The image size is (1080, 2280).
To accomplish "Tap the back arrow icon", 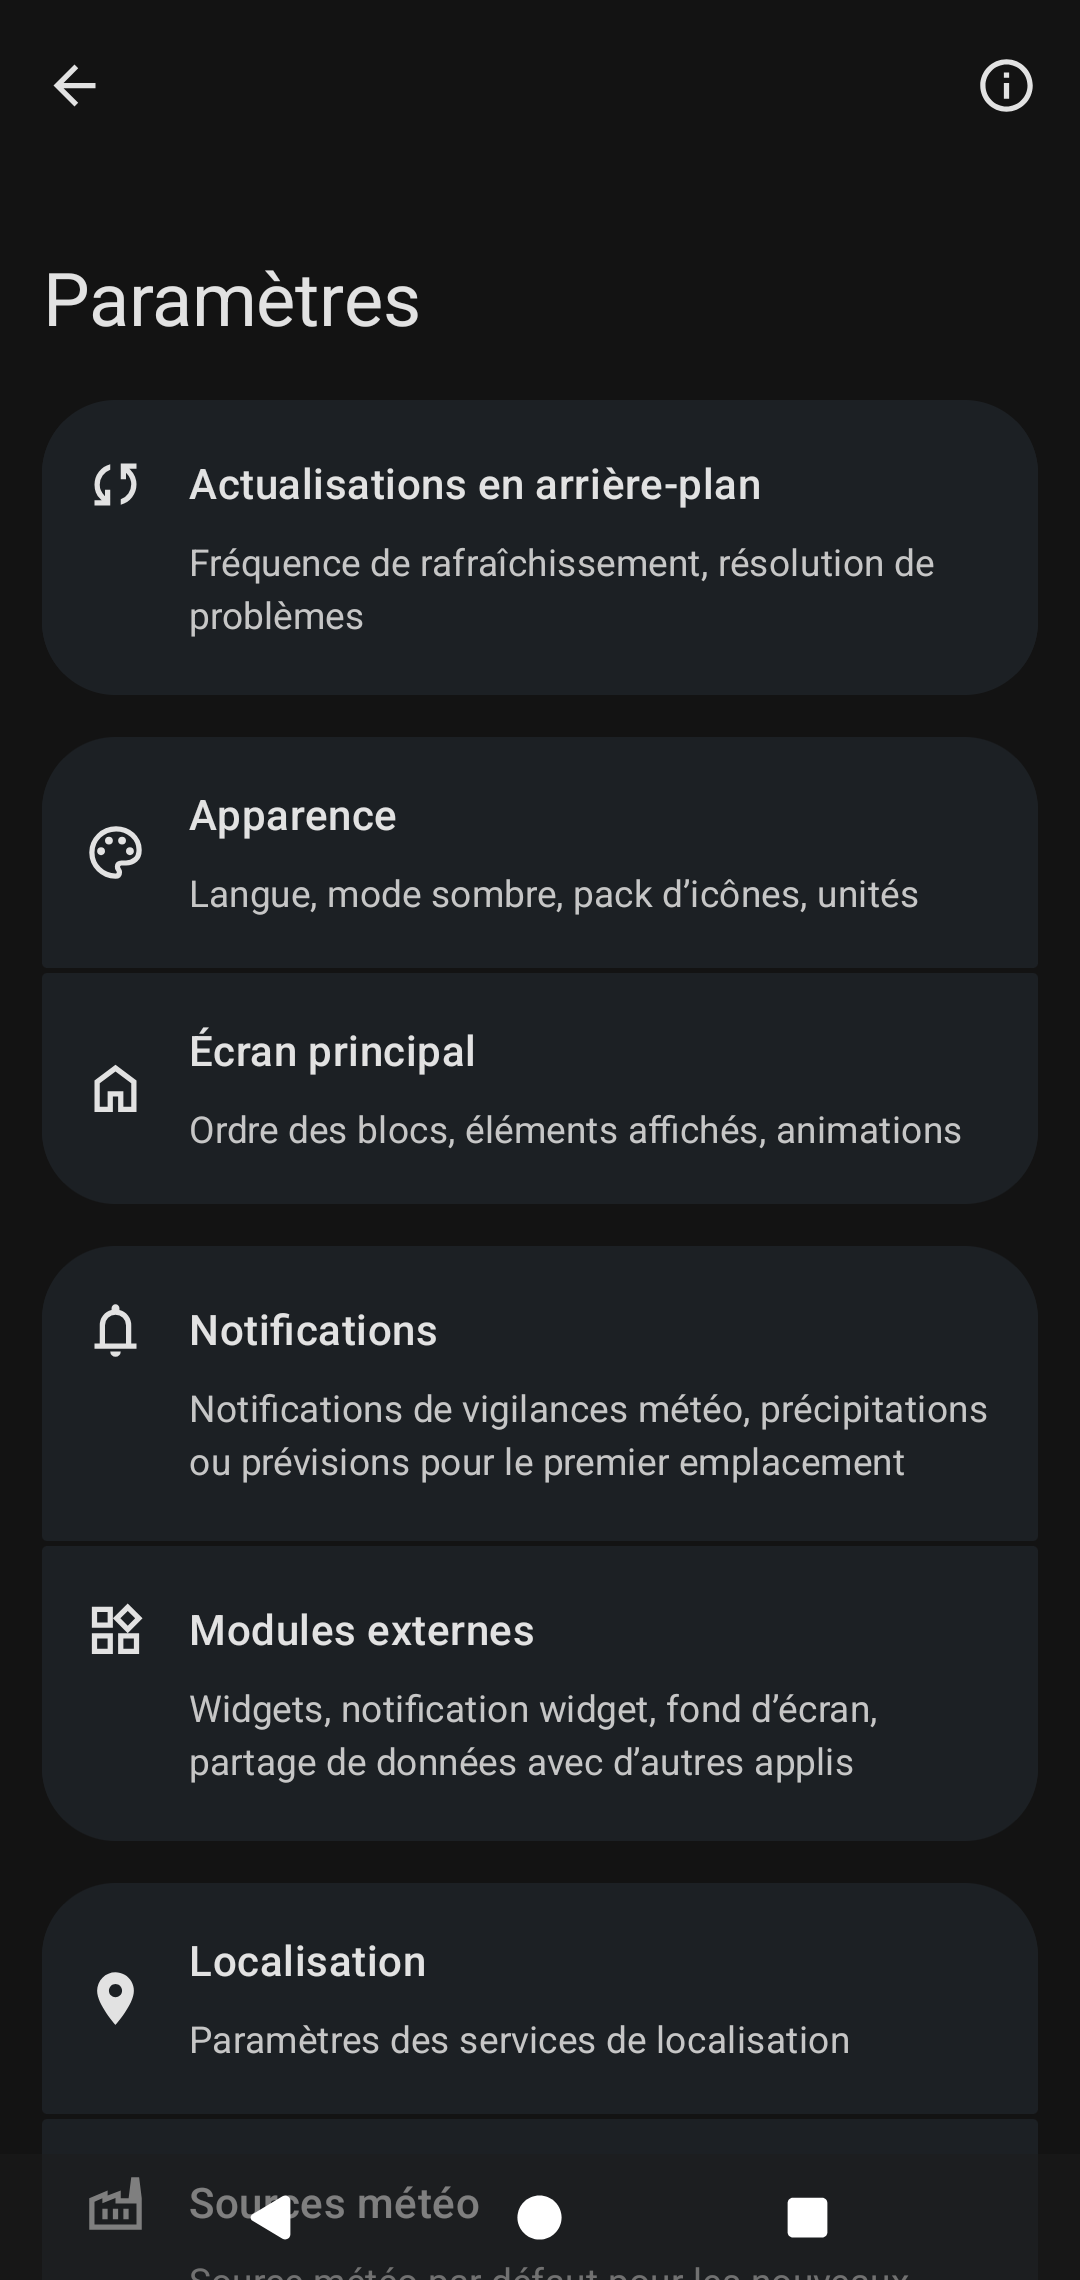I will tap(75, 86).
